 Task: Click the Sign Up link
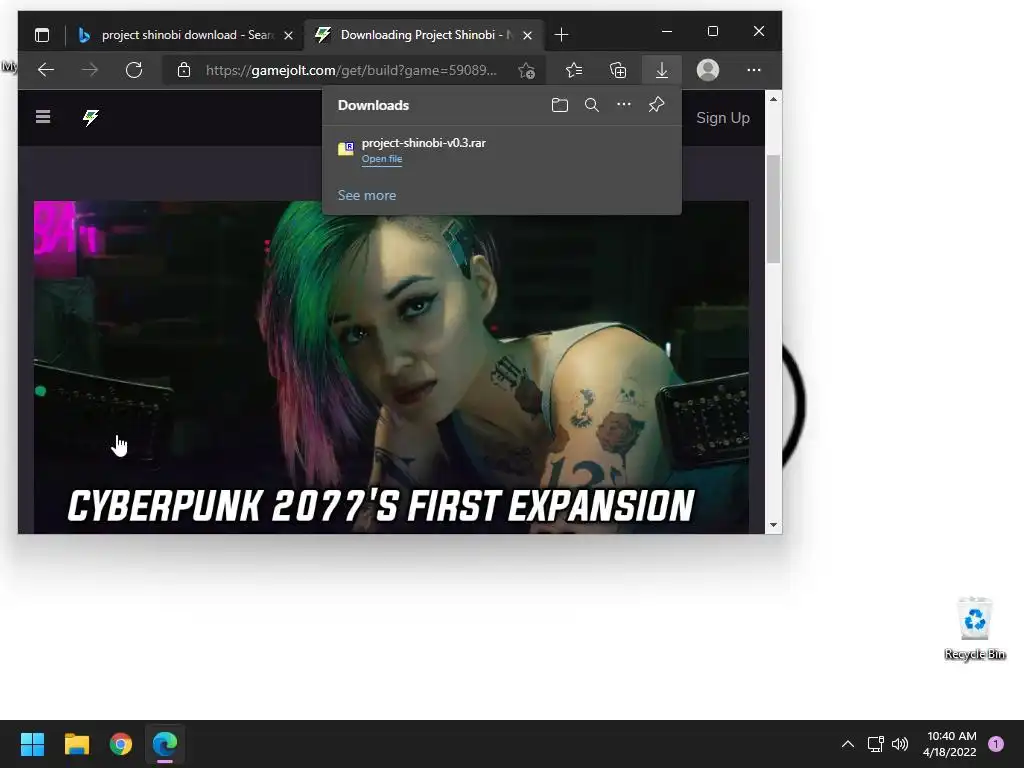click(722, 118)
